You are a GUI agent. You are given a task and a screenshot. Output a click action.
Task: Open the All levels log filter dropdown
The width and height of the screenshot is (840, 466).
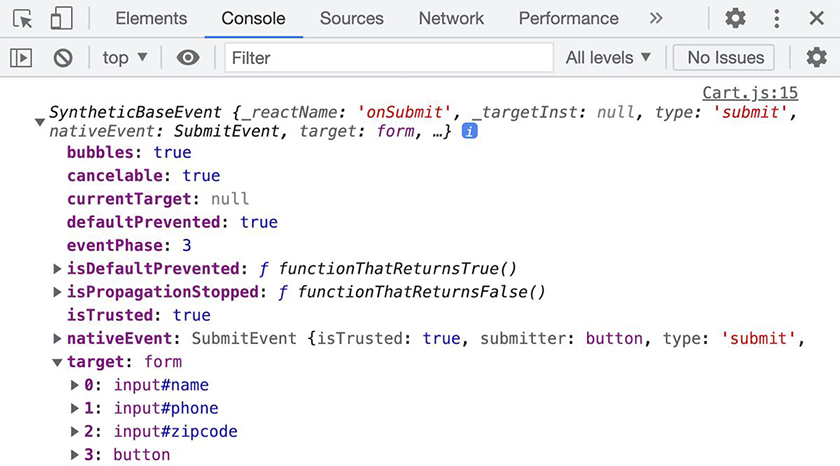click(608, 58)
